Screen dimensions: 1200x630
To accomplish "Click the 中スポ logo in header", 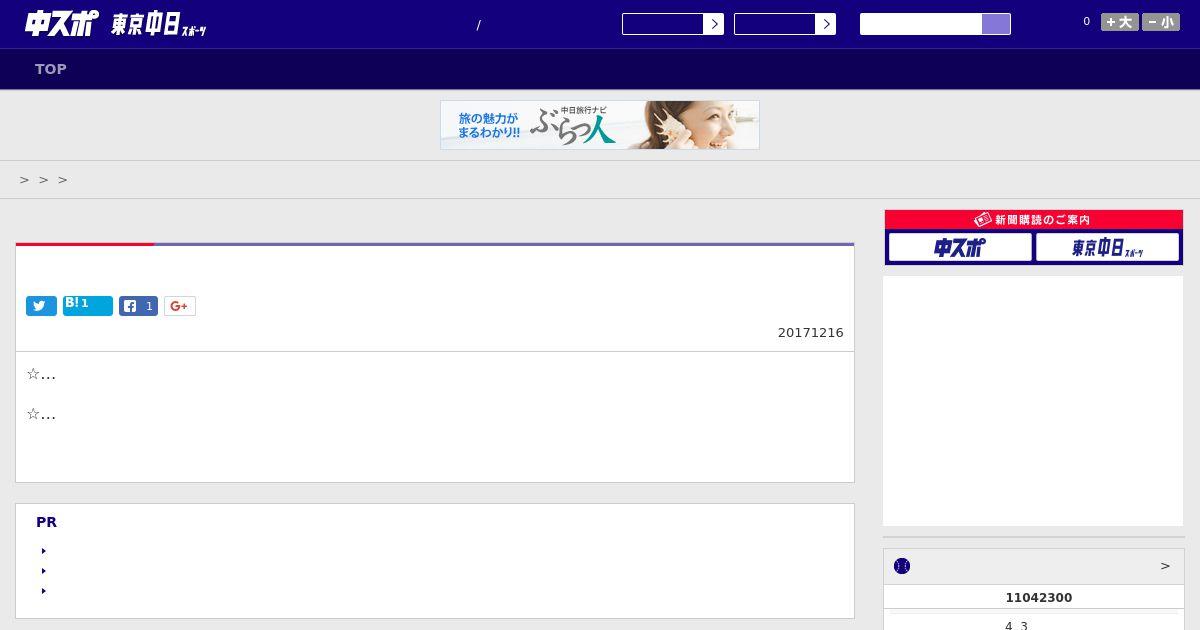I will pos(62,23).
